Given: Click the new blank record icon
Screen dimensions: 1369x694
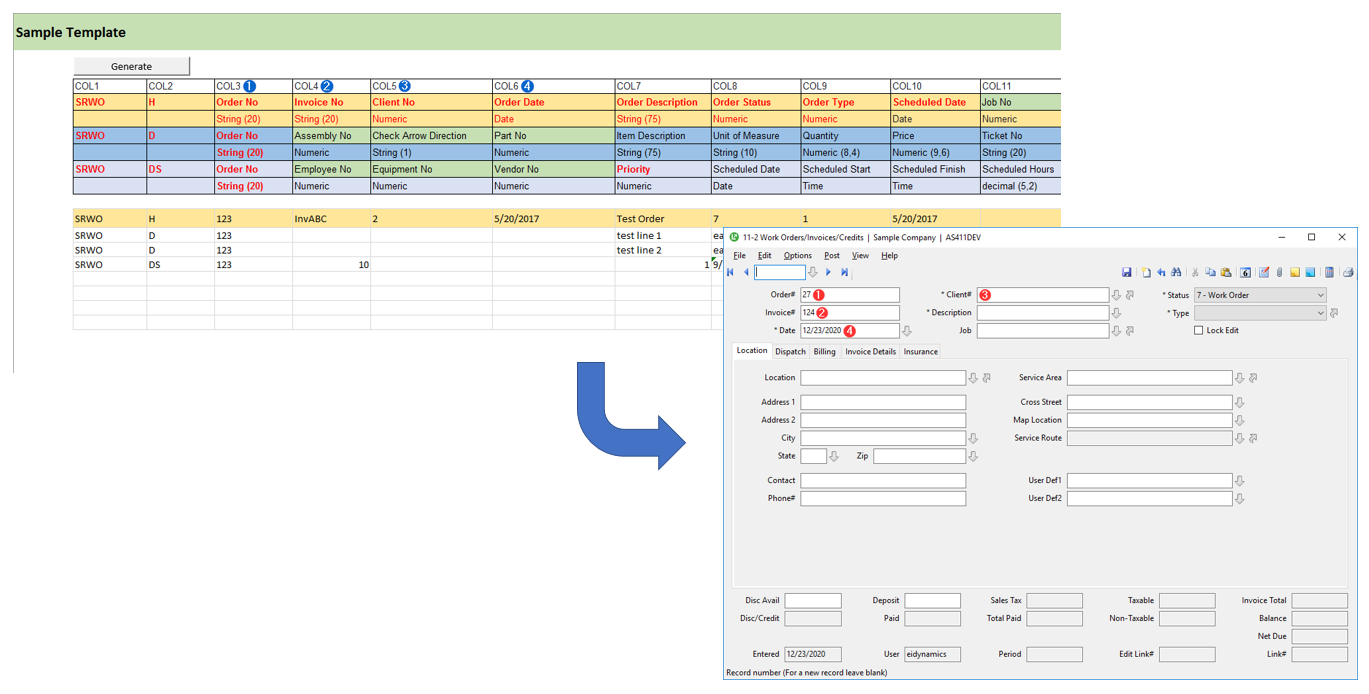Looking at the screenshot, I should 1146,272.
